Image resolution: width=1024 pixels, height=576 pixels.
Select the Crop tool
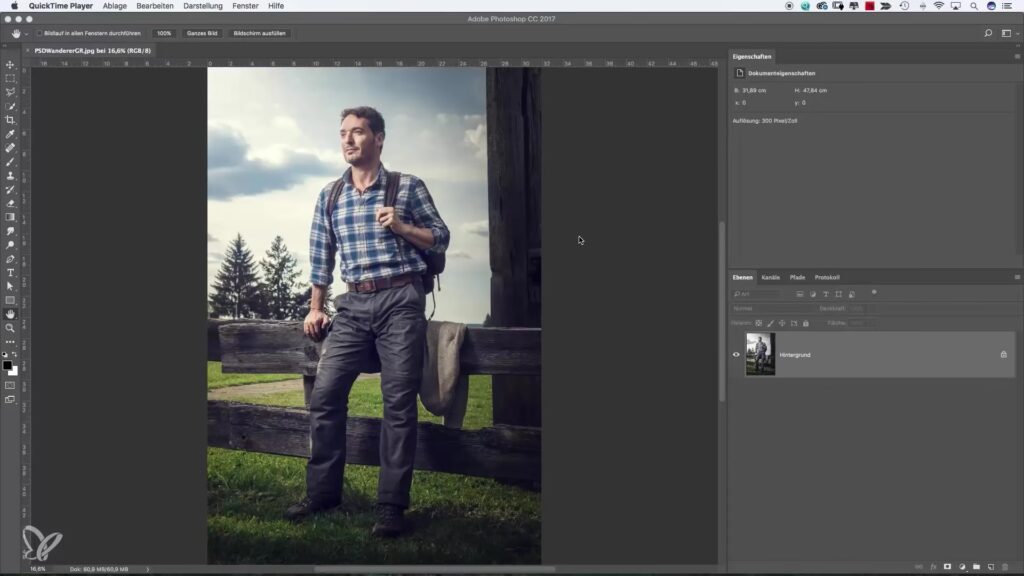point(10,120)
